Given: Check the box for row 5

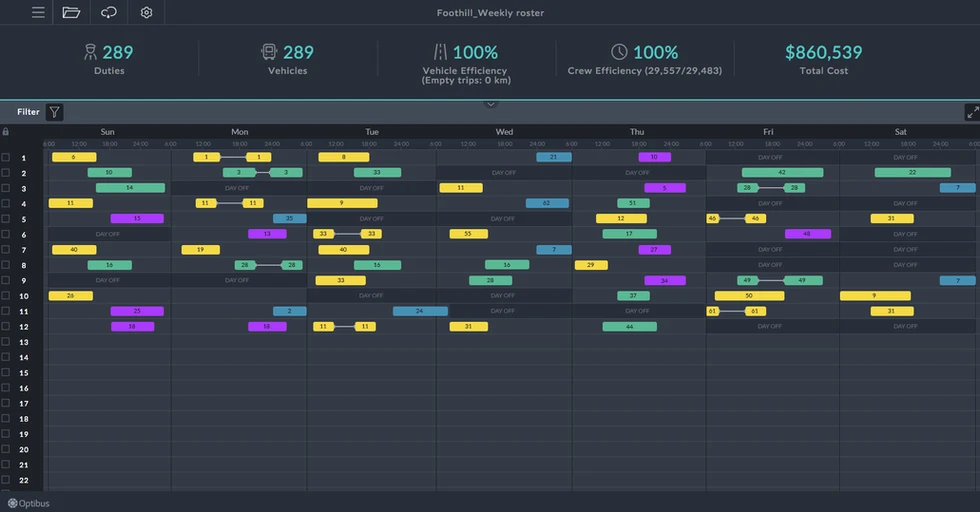Looking at the screenshot, I should (x=6, y=219).
